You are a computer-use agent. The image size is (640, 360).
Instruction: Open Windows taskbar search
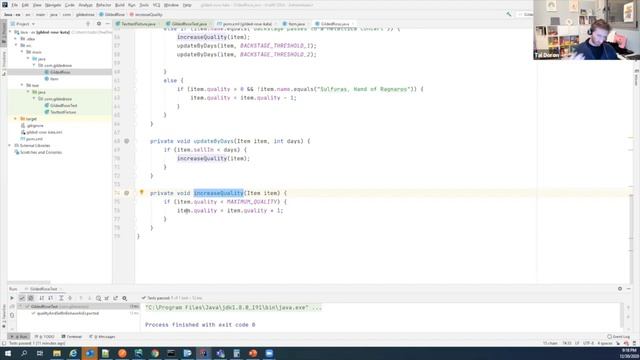(x=24, y=353)
